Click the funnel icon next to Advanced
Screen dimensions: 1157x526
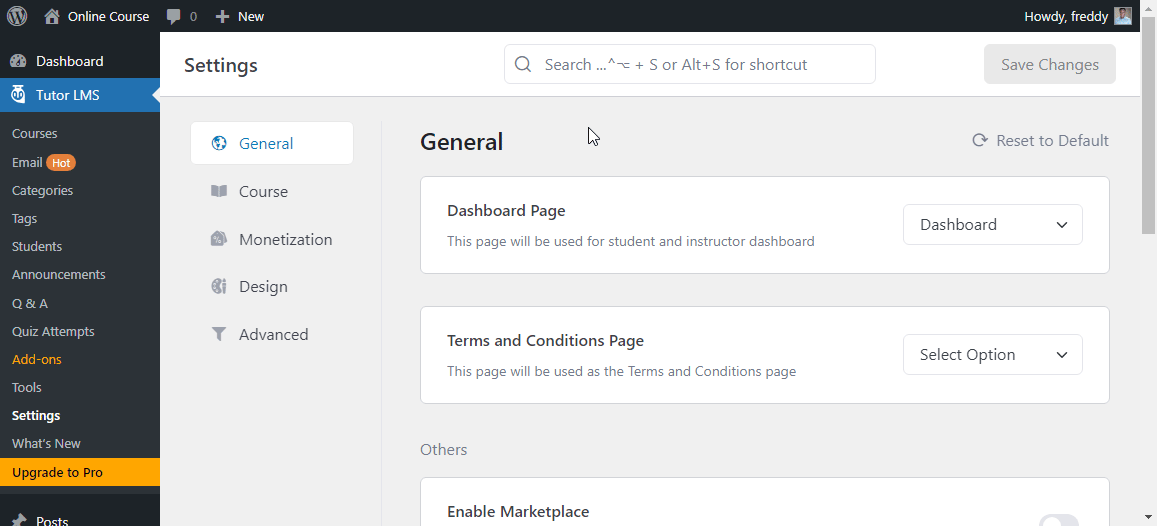coord(218,334)
